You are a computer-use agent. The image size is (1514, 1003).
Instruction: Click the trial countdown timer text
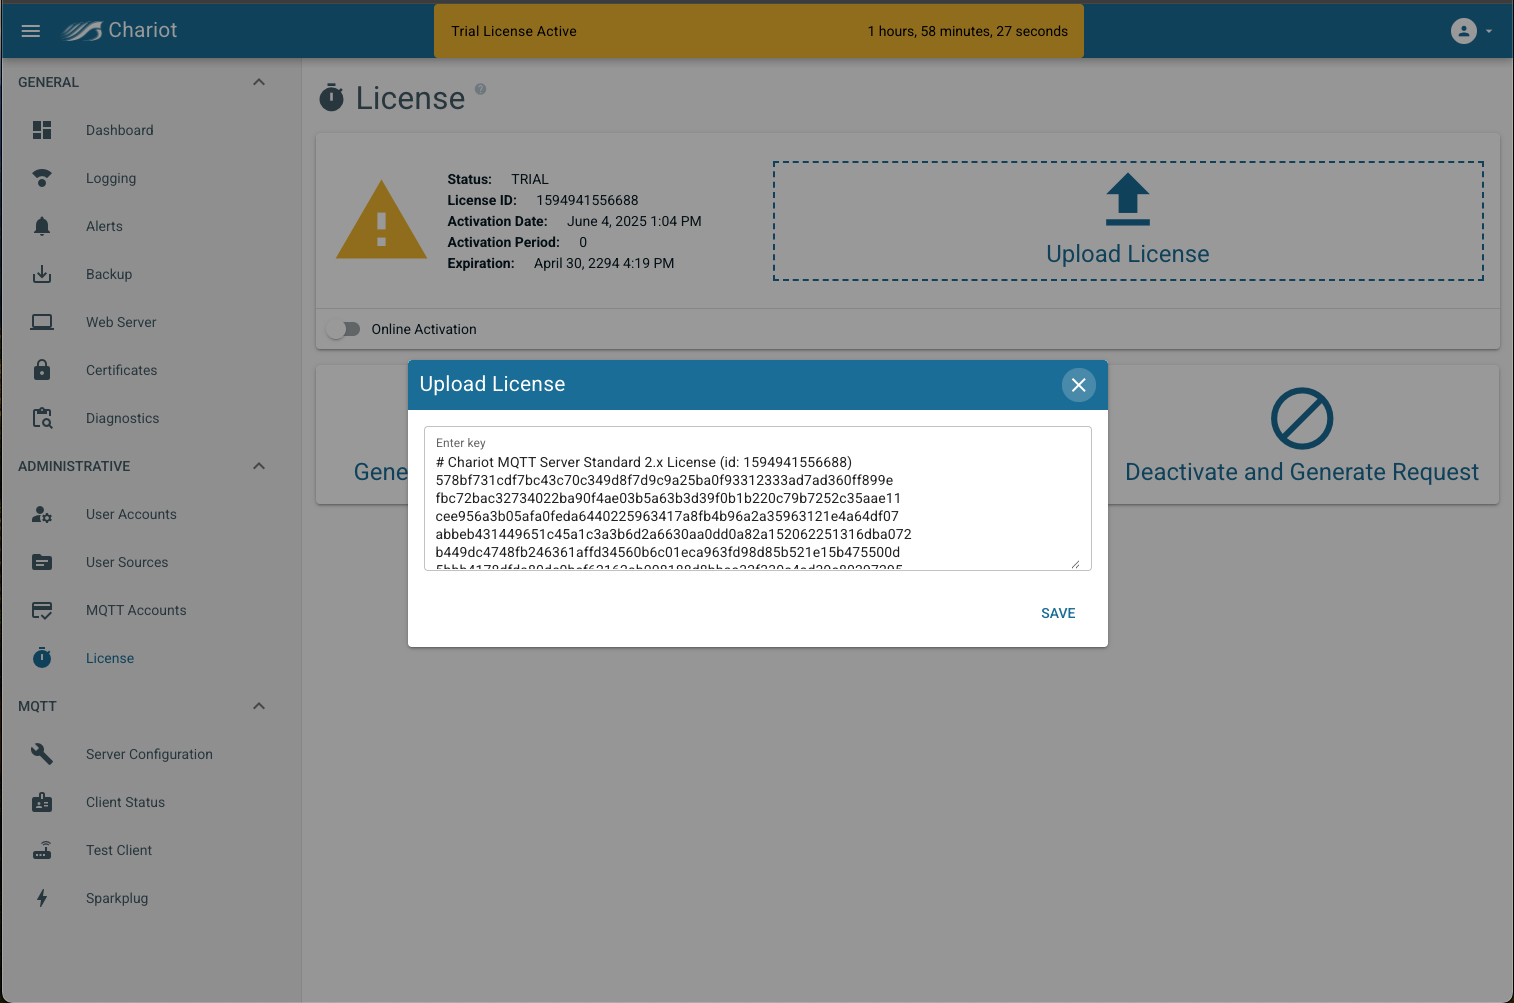point(968,31)
